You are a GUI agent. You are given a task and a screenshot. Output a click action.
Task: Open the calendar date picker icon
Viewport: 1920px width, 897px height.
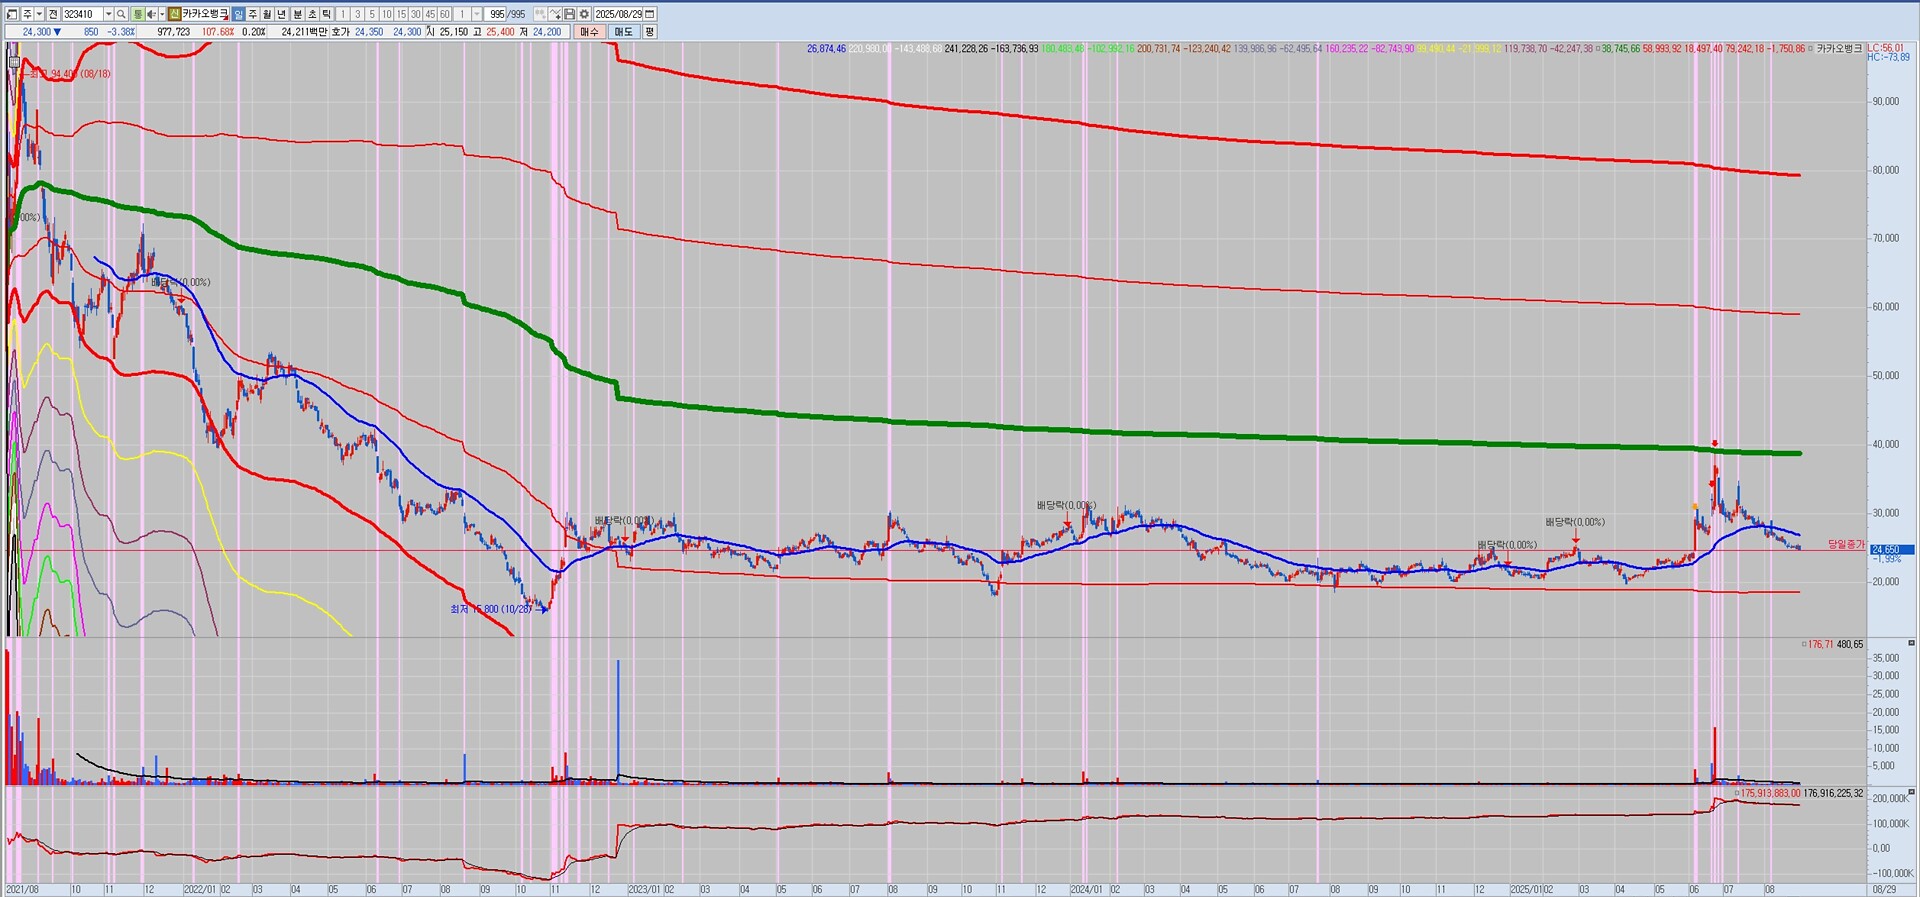point(650,14)
